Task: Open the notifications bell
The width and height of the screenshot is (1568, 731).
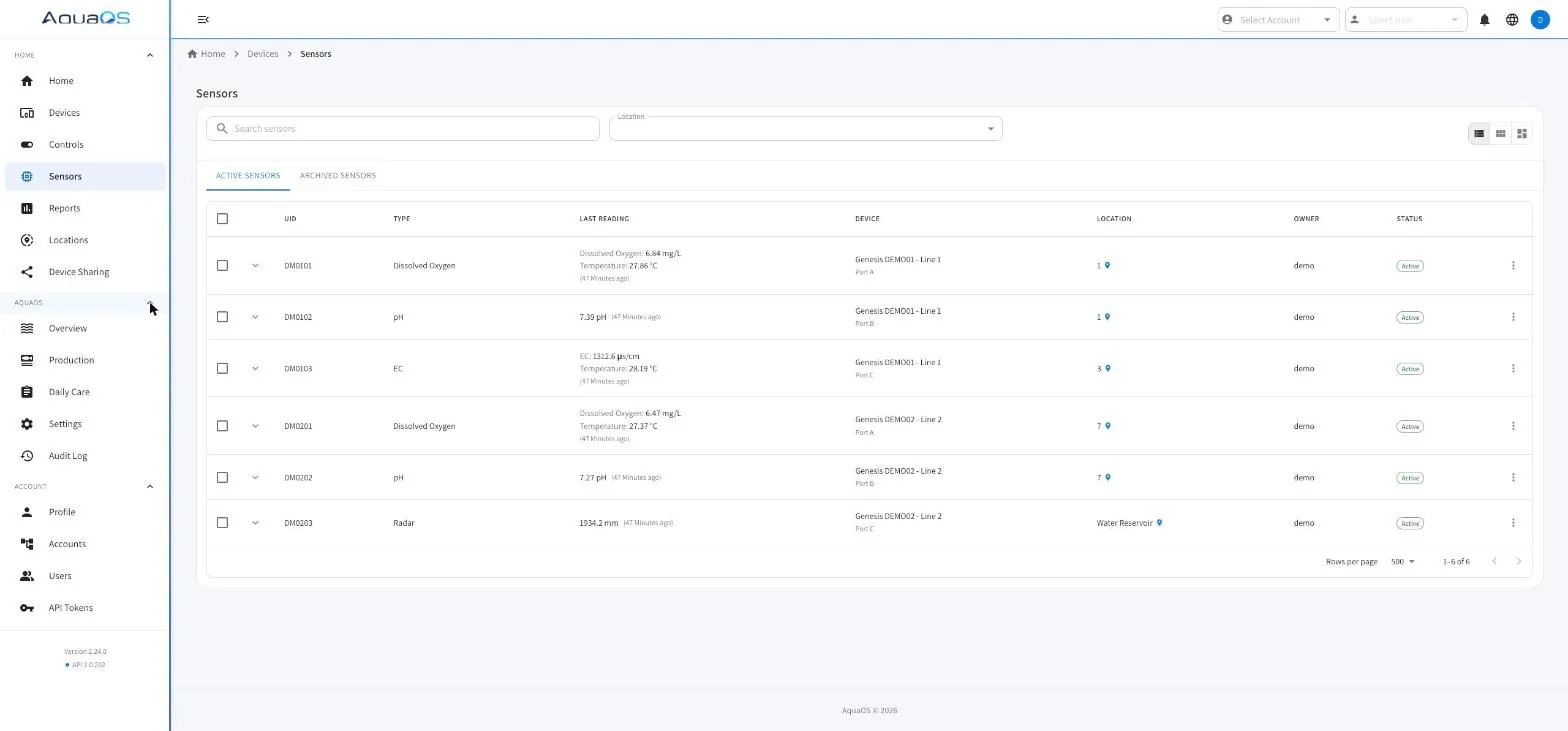Action: click(x=1484, y=20)
